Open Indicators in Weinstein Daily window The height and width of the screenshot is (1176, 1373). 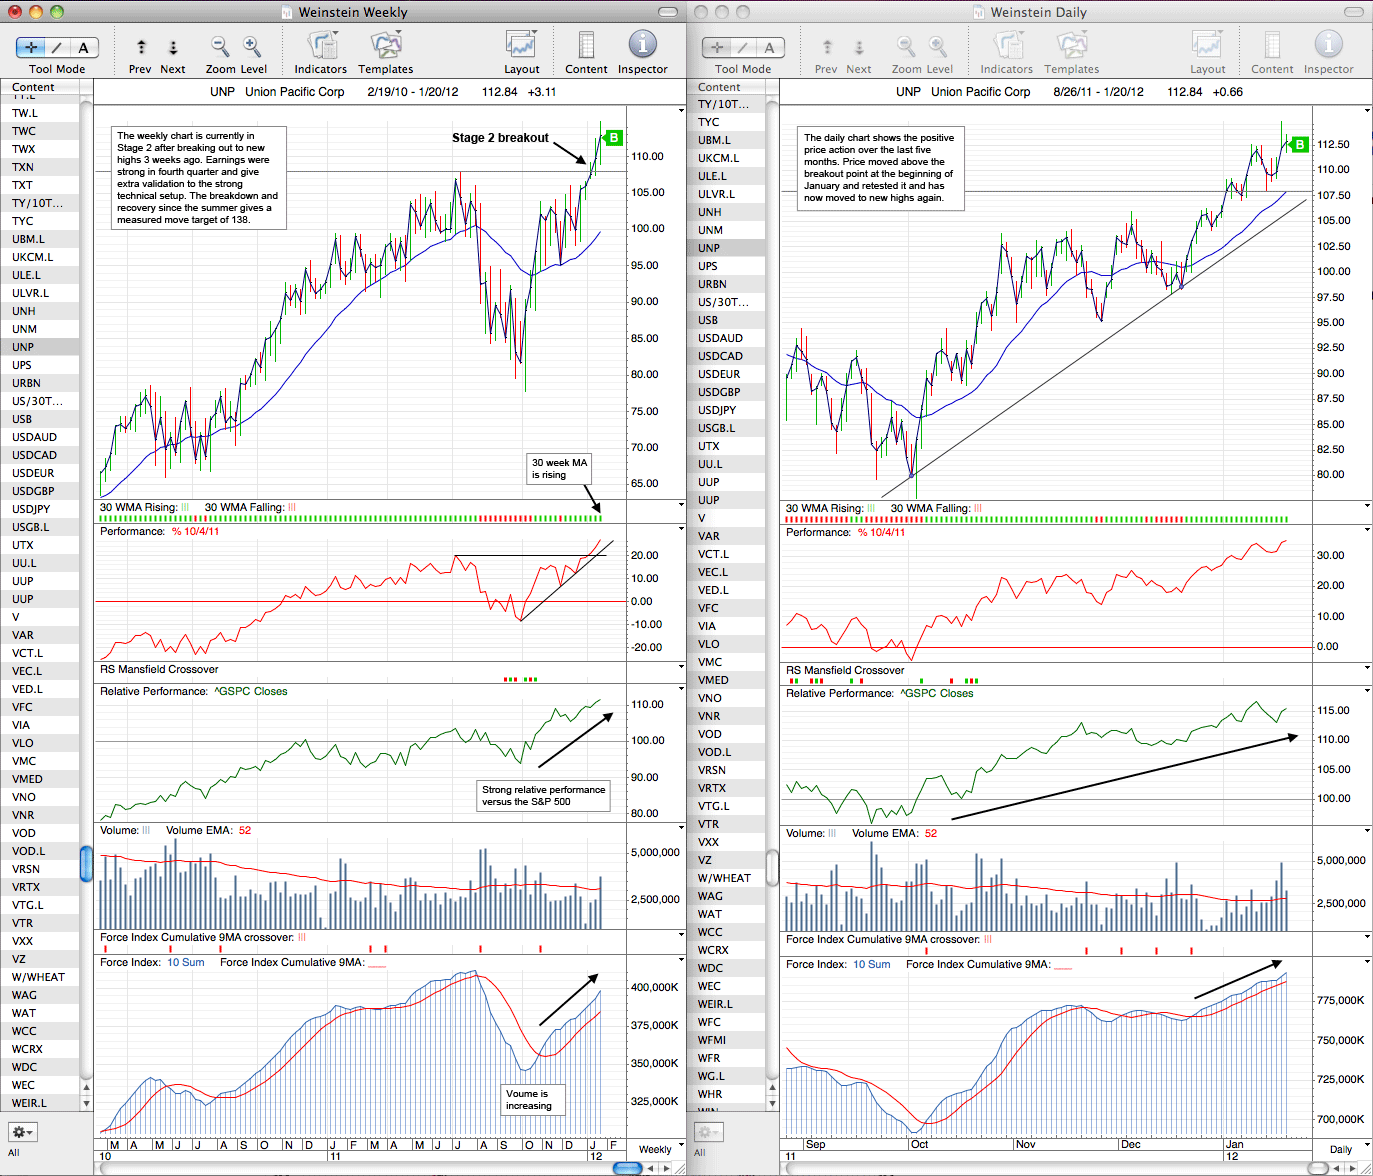[1007, 46]
